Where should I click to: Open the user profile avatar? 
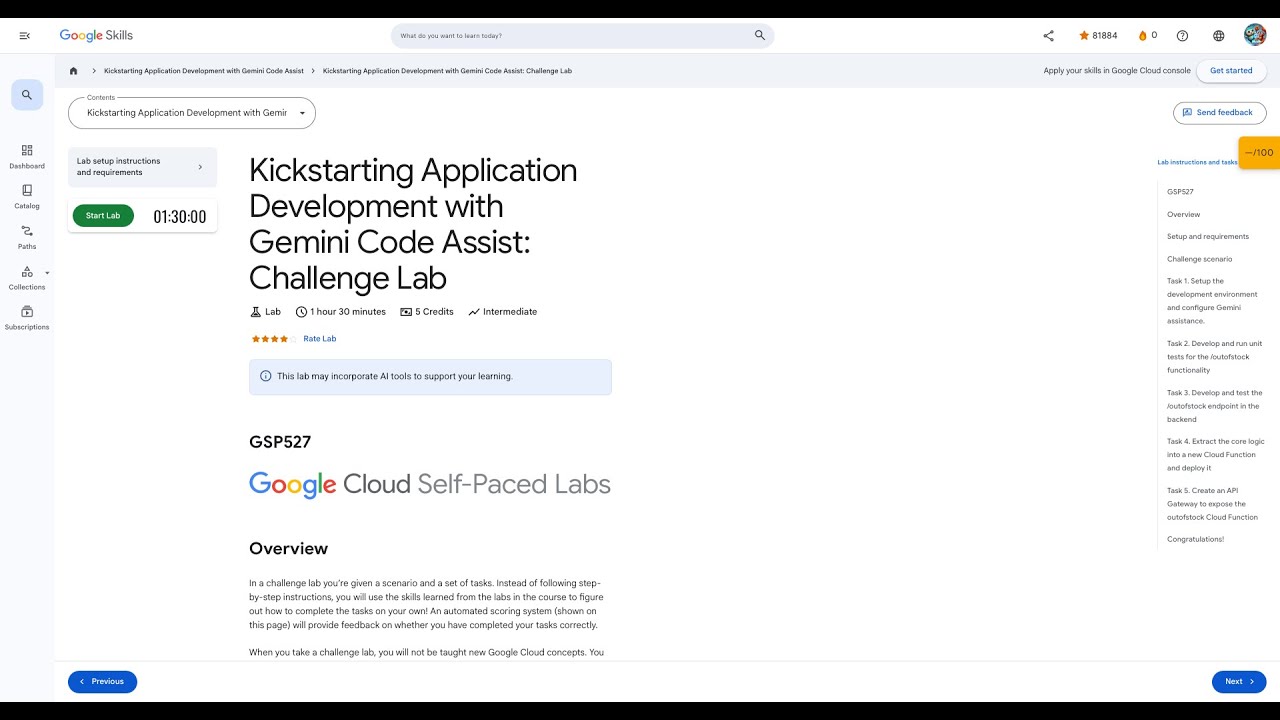(1255, 35)
